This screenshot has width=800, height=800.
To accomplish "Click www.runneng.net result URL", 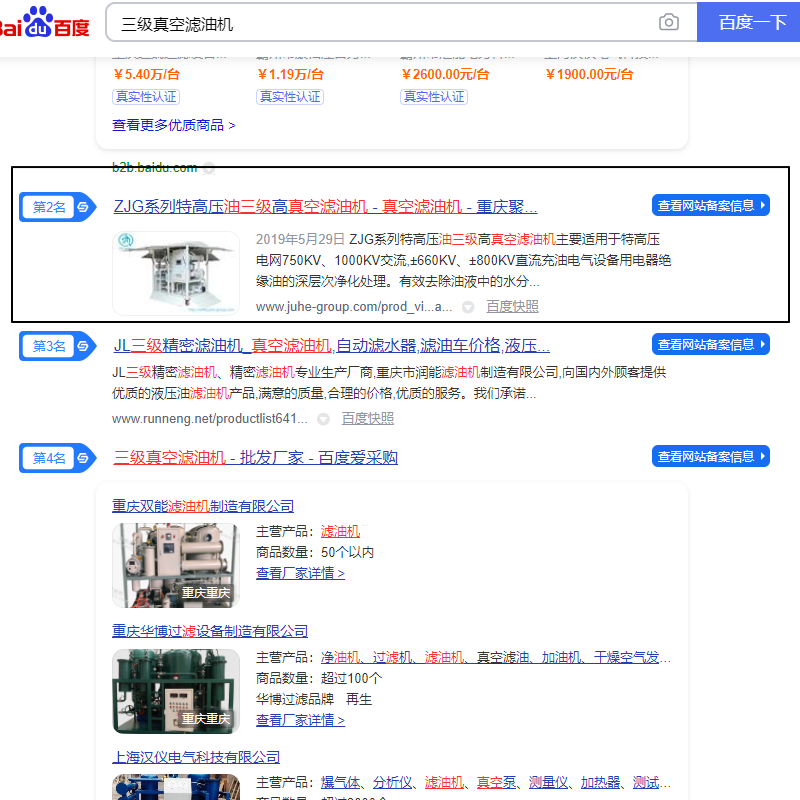I will 210,419.
